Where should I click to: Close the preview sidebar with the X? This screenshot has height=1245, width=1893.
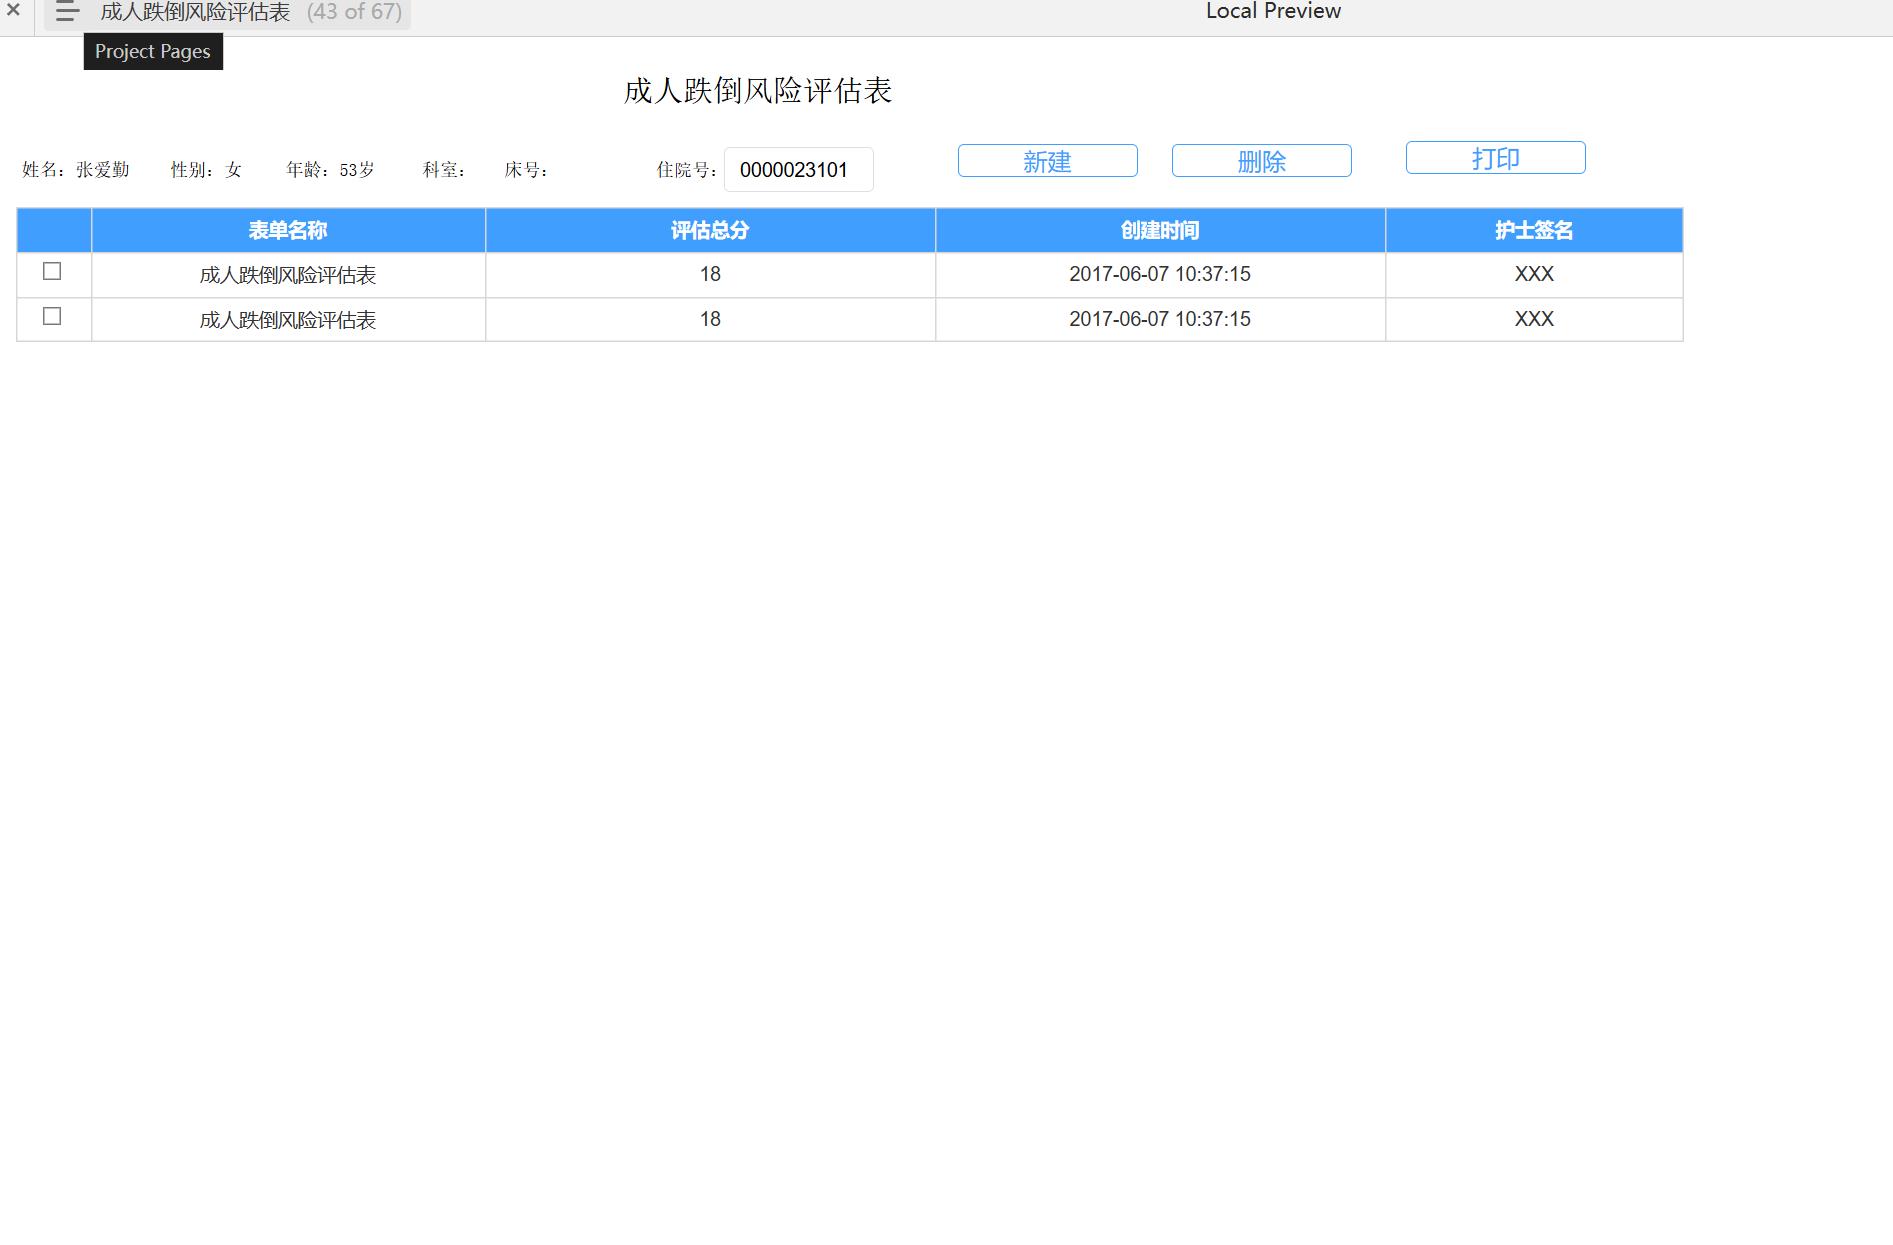(13, 10)
